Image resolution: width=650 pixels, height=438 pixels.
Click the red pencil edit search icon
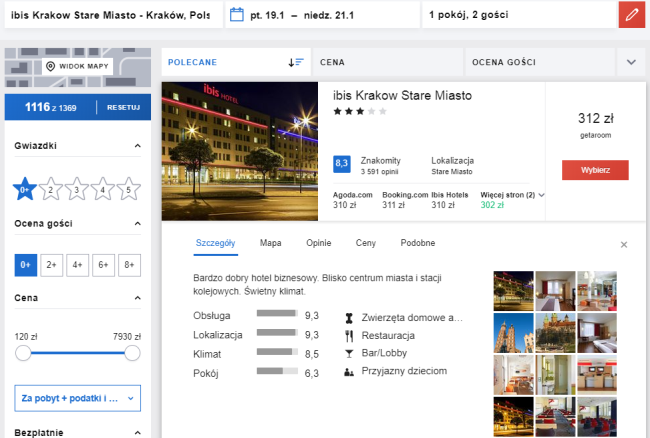[631, 15]
